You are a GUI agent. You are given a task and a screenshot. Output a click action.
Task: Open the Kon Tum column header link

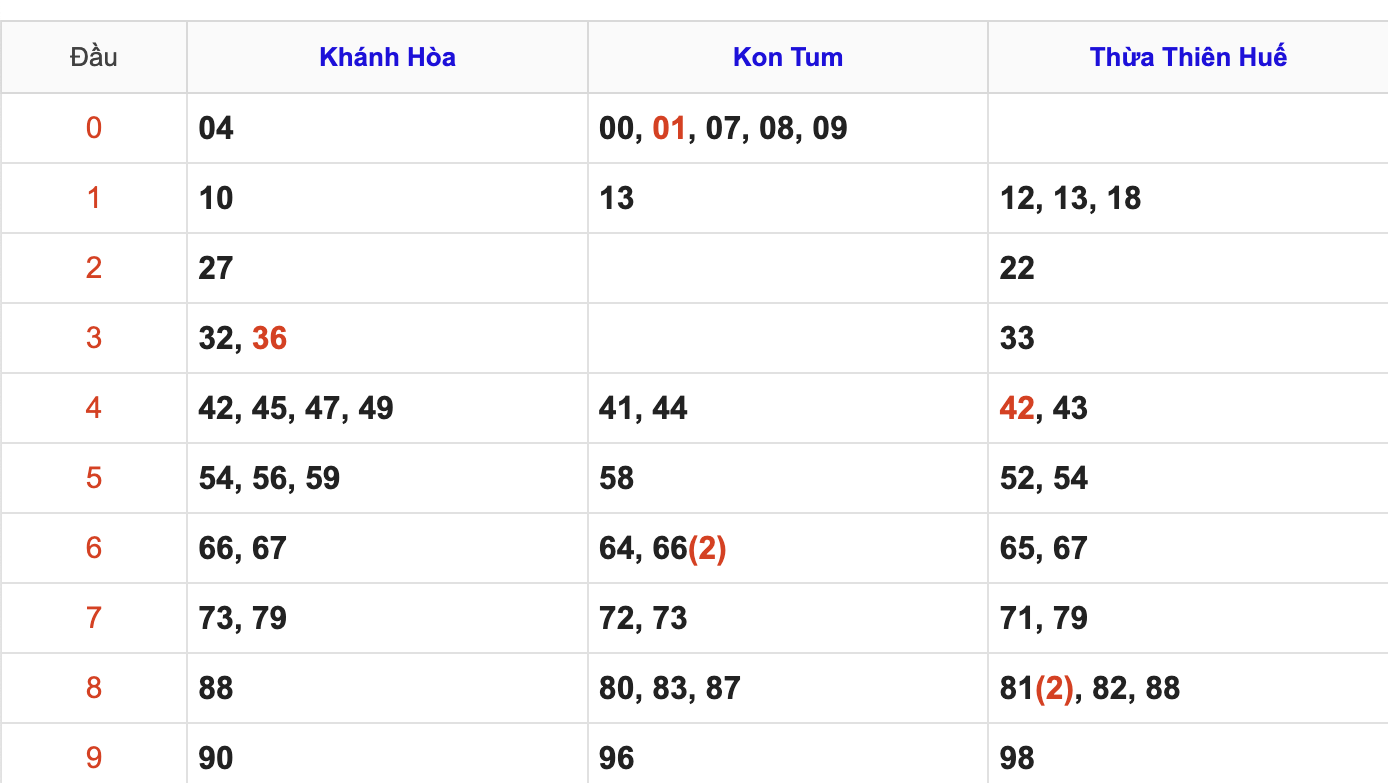788,57
